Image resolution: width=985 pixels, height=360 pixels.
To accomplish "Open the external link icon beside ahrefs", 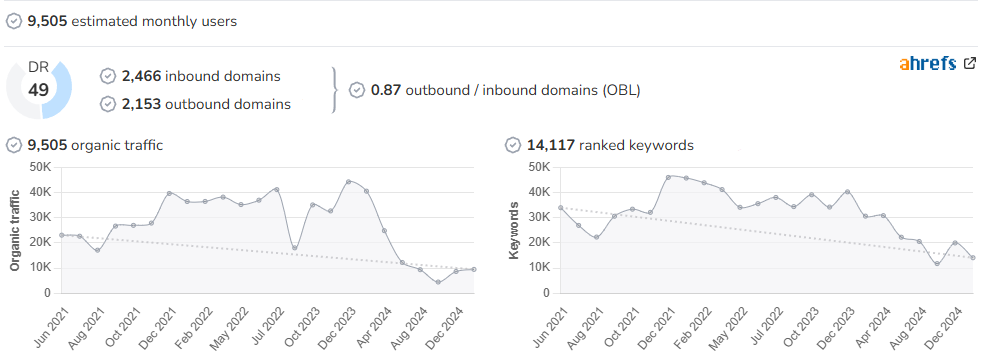I will point(970,63).
